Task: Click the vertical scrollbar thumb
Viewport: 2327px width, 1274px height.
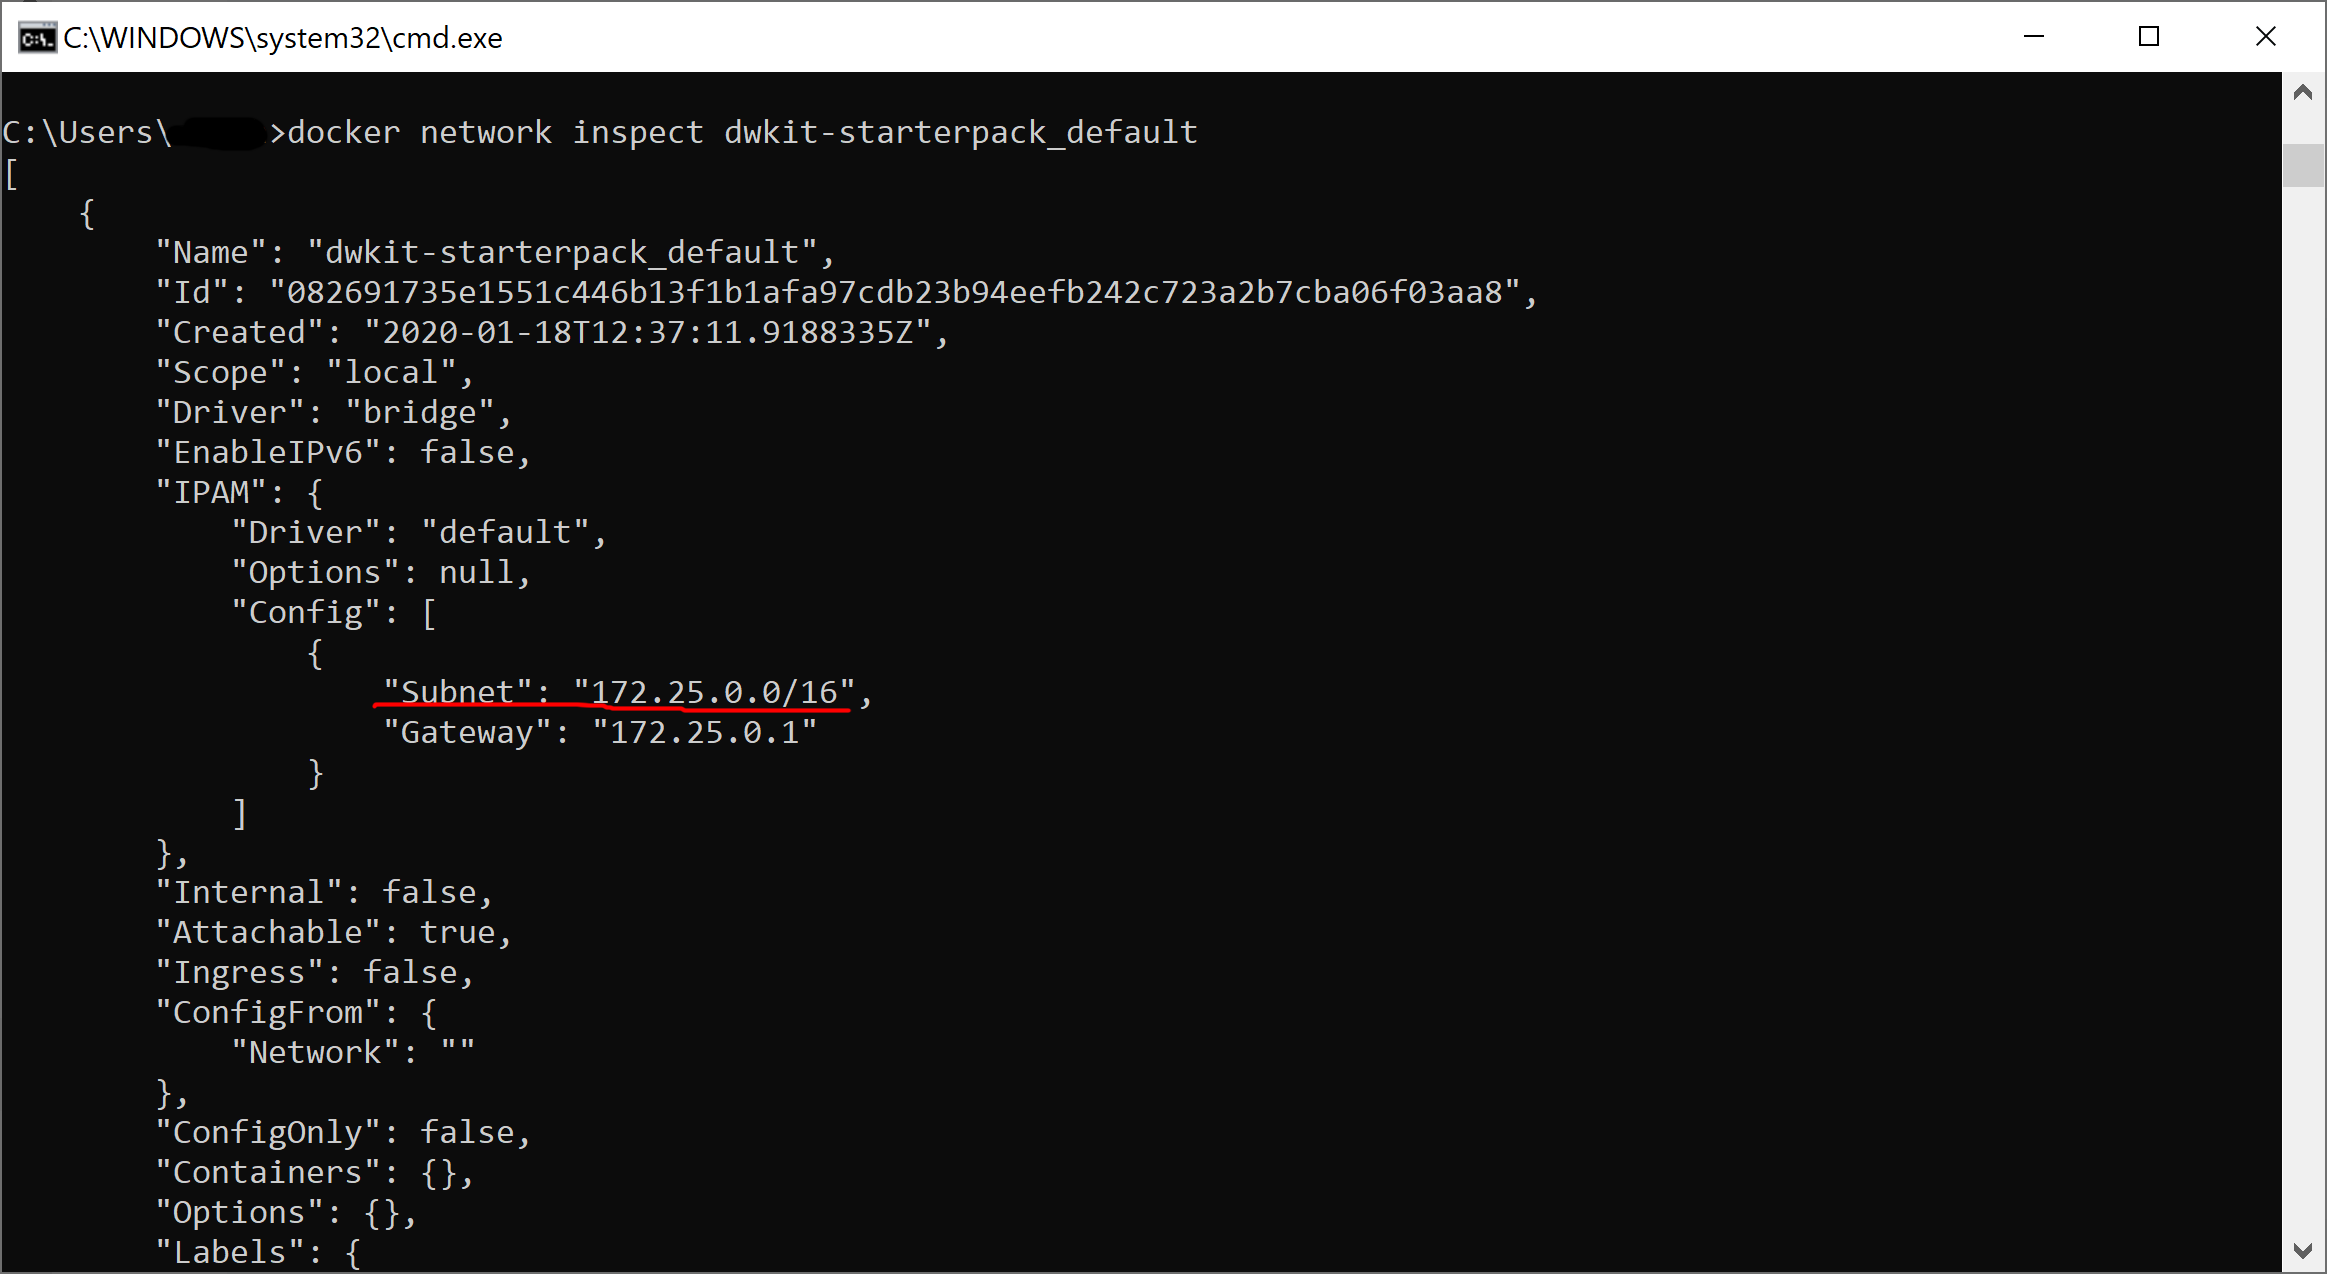Action: pyautogui.click(x=2303, y=165)
